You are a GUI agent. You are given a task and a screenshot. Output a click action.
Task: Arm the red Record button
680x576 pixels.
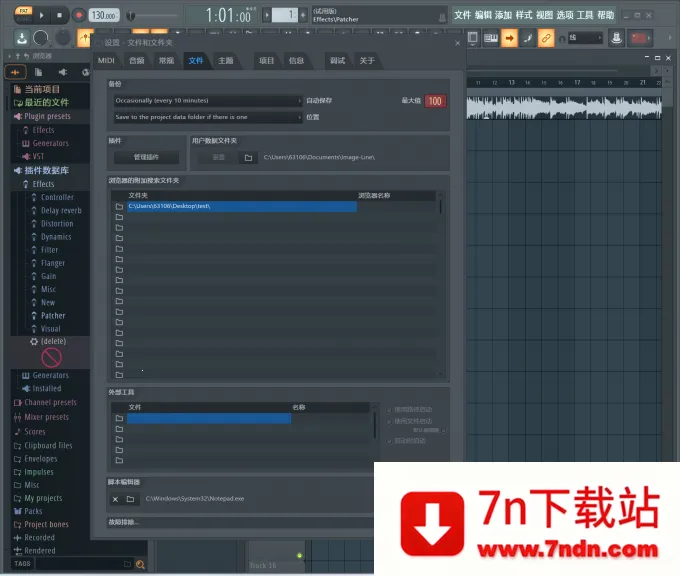tap(78, 15)
